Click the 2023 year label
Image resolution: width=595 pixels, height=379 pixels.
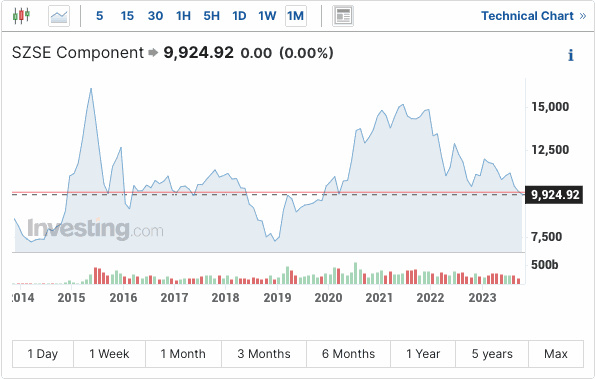coord(482,297)
